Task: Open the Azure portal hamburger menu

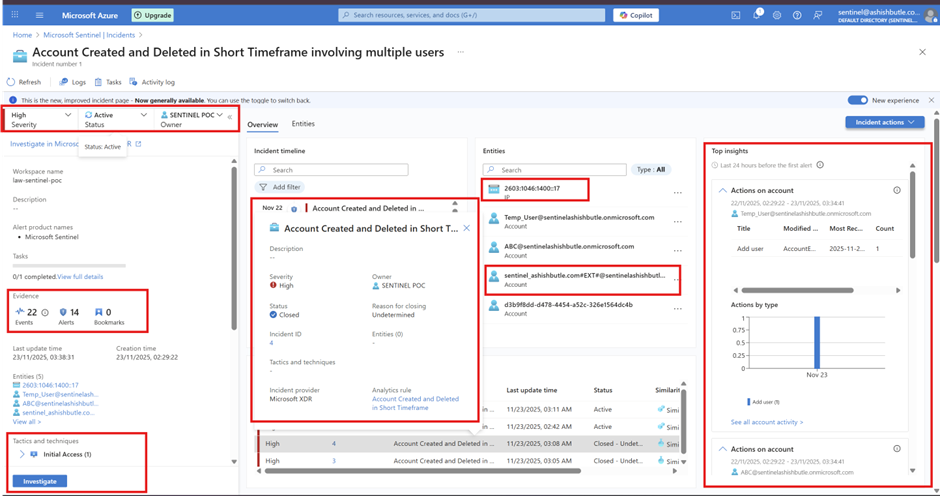Action: point(39,15)
